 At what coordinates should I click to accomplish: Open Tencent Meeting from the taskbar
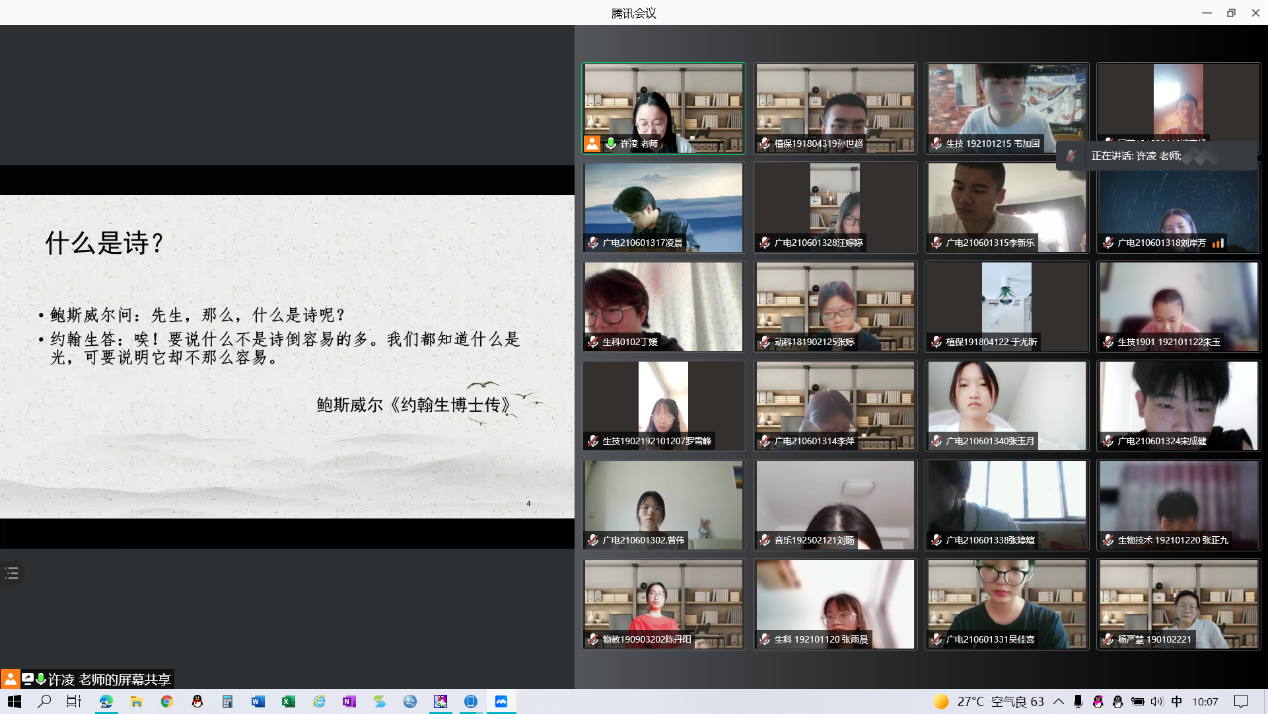501,702
